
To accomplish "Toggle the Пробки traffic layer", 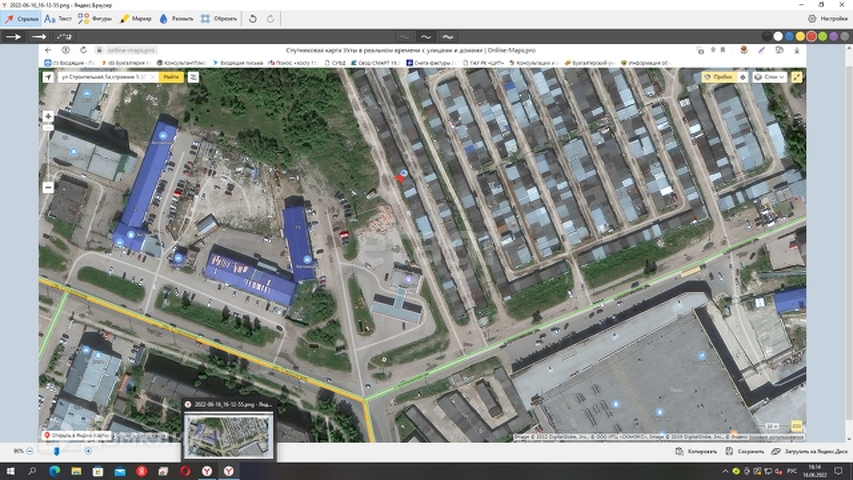I will (x=719, y=76).
